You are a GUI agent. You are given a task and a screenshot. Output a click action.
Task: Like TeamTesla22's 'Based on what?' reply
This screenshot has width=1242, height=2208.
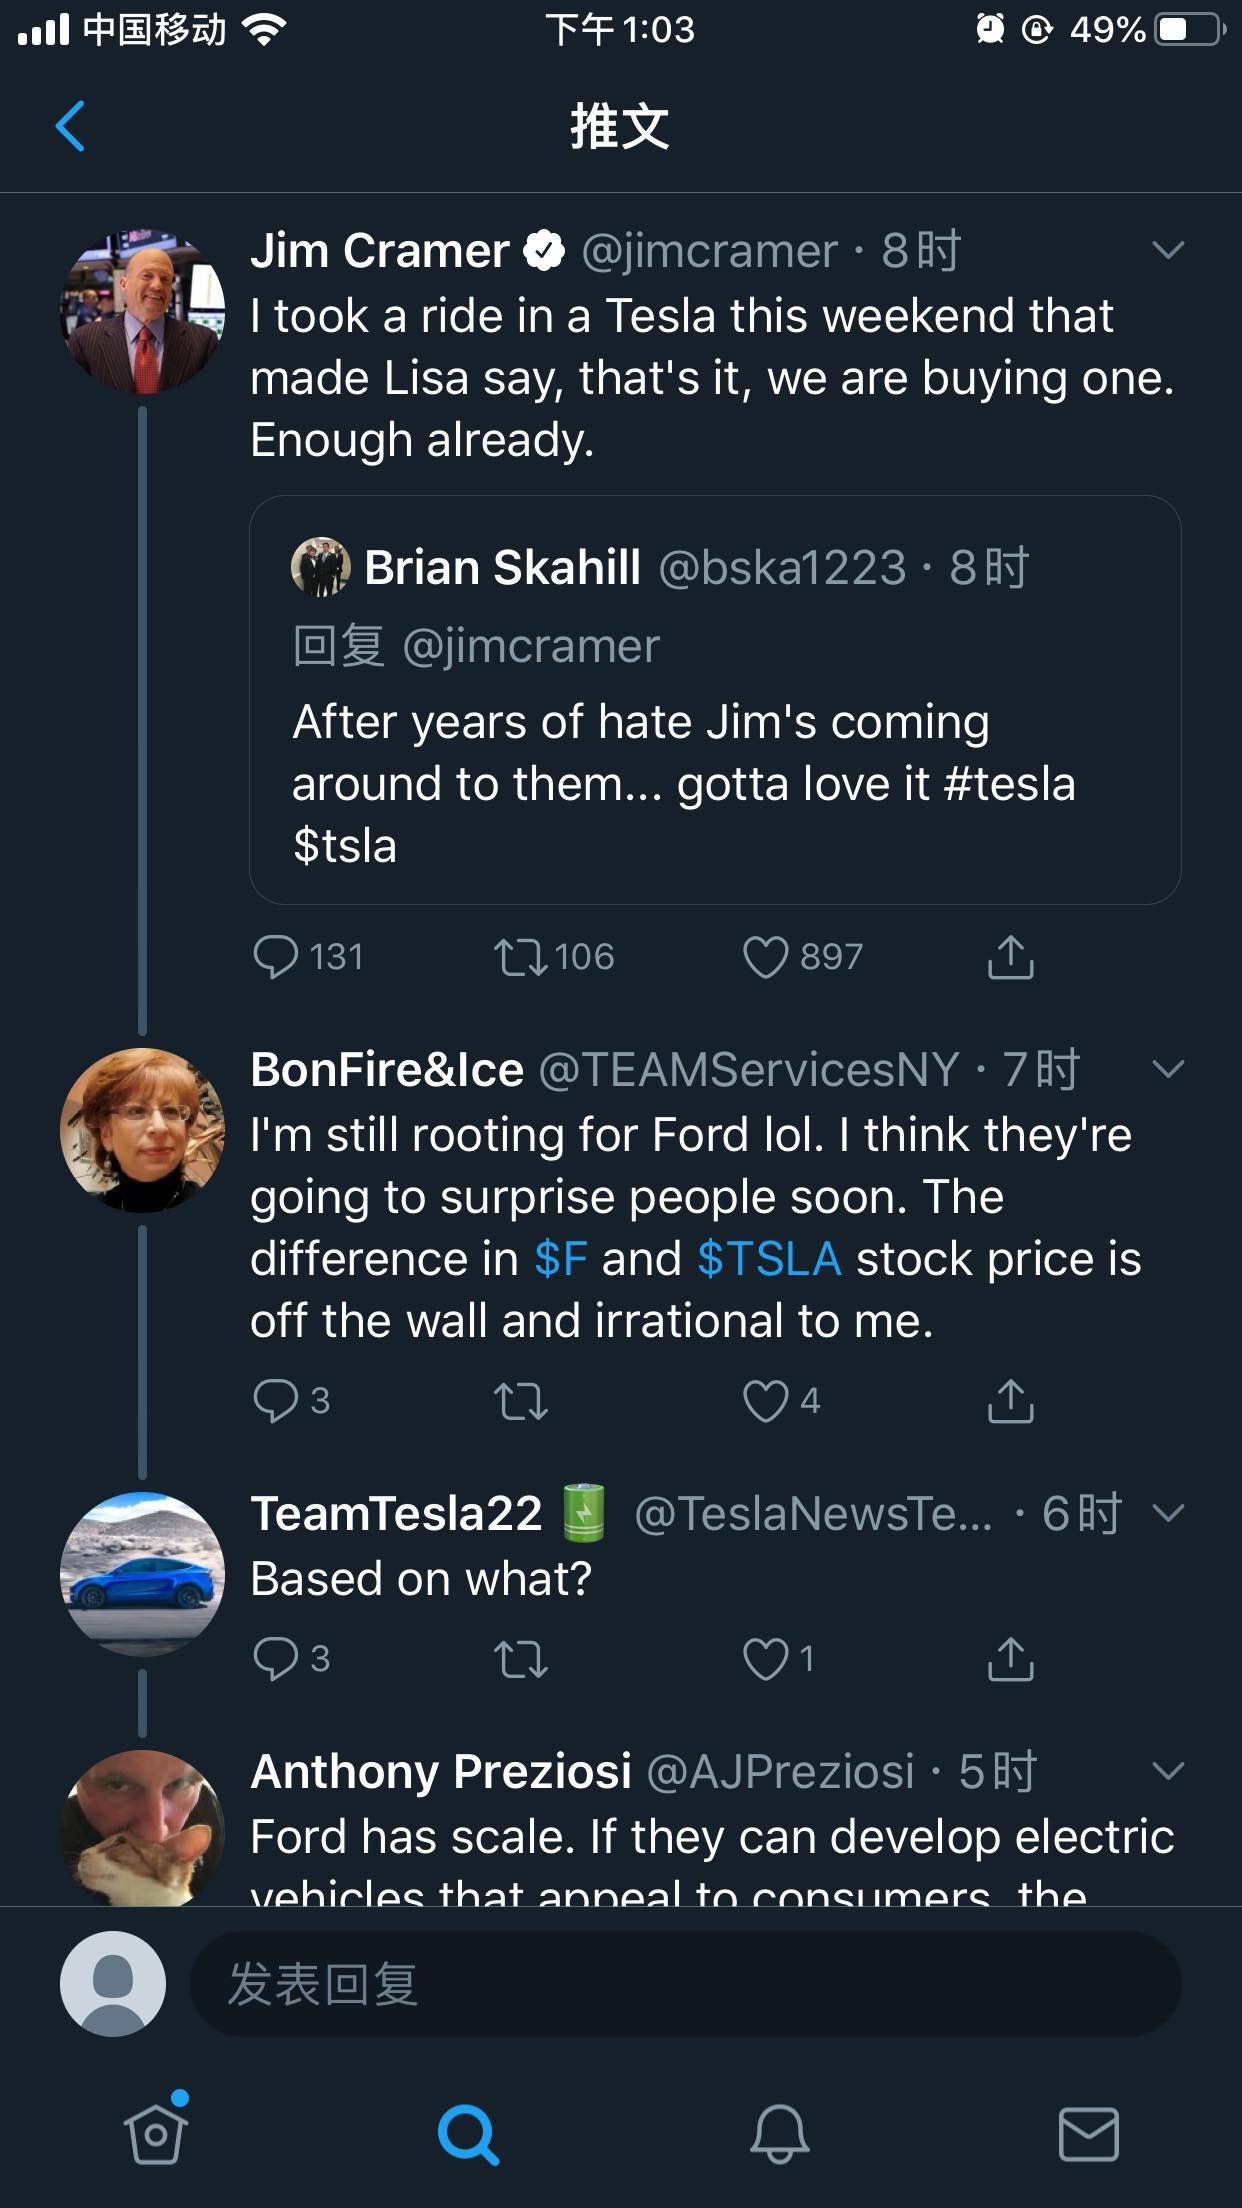[766, 1660]
